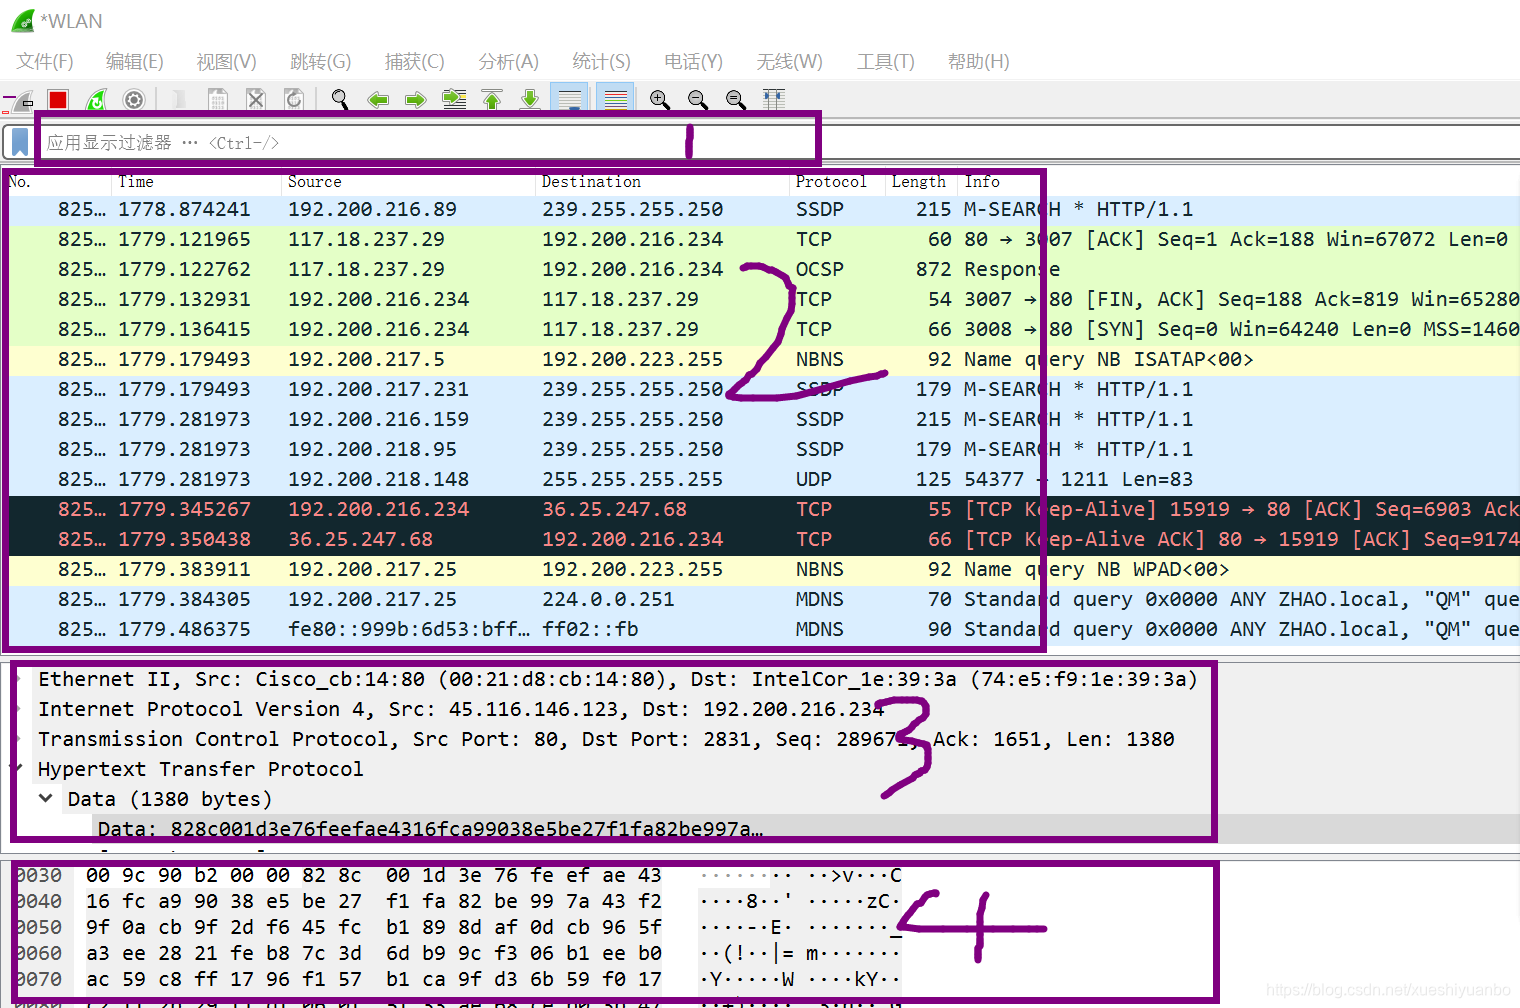Open the 无线(W) menu
Viewport: 1520px width, 1008px height.
tap(789, 62)
